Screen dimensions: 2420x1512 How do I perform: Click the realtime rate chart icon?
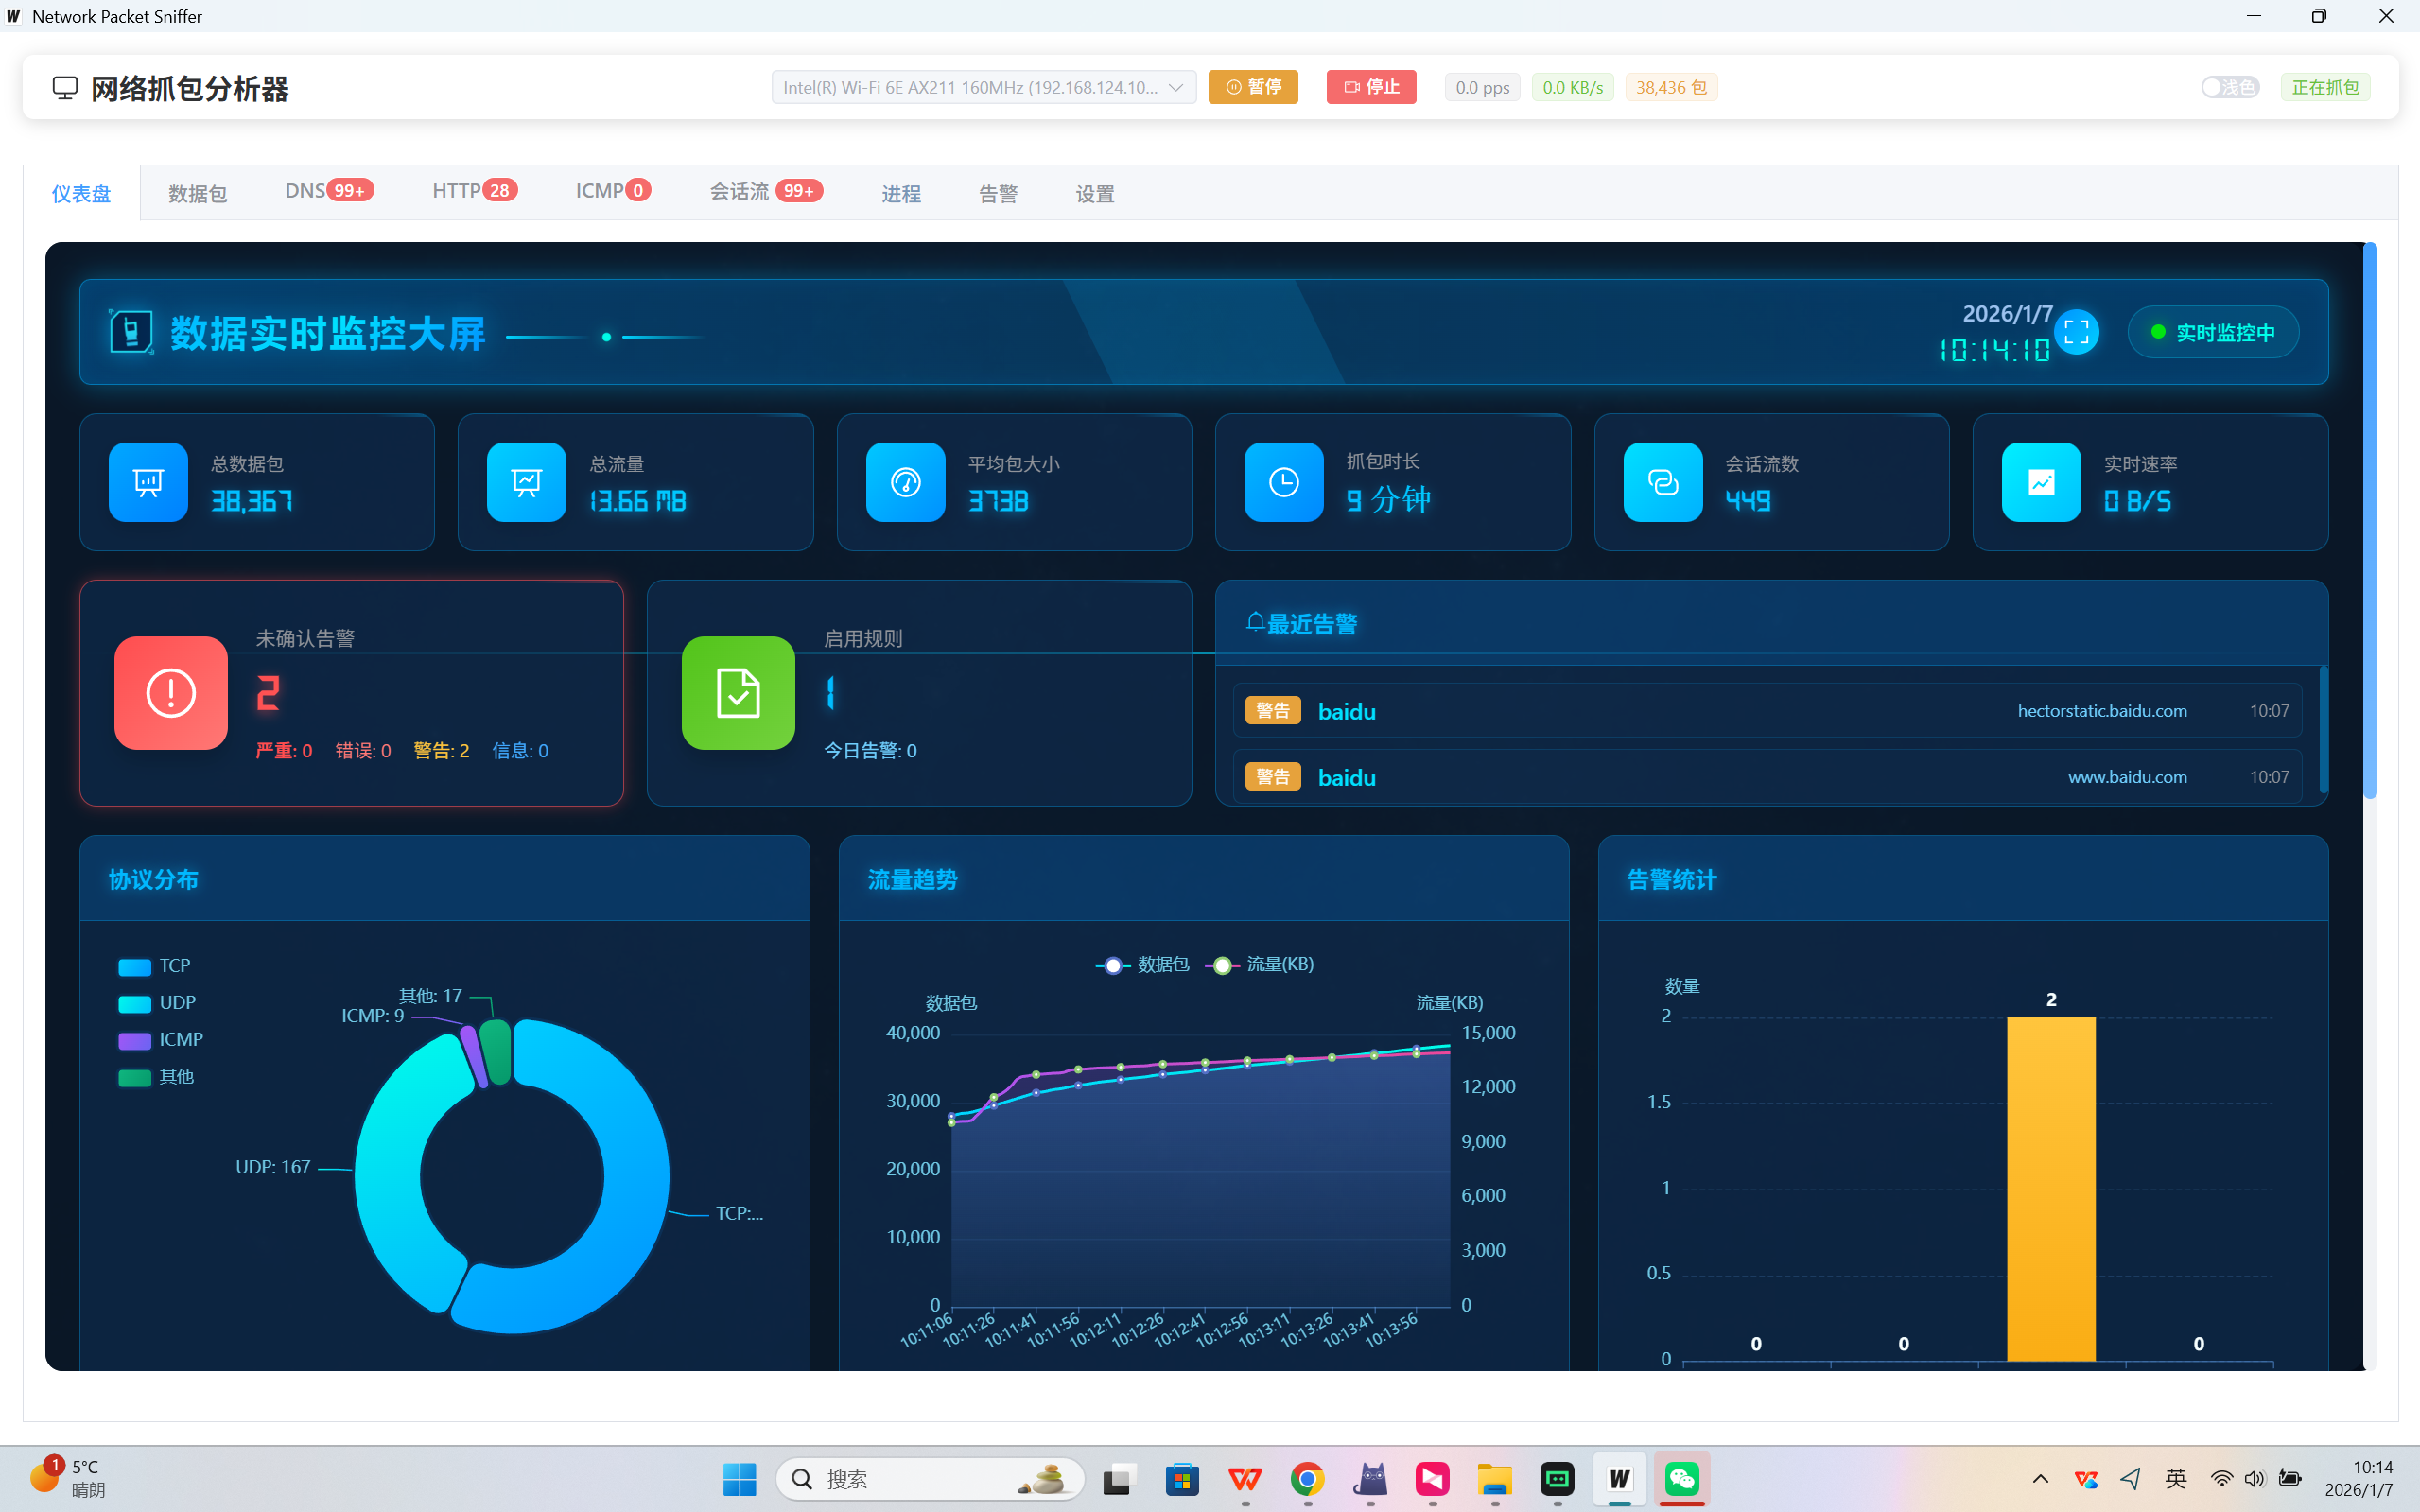[2040, 482]
